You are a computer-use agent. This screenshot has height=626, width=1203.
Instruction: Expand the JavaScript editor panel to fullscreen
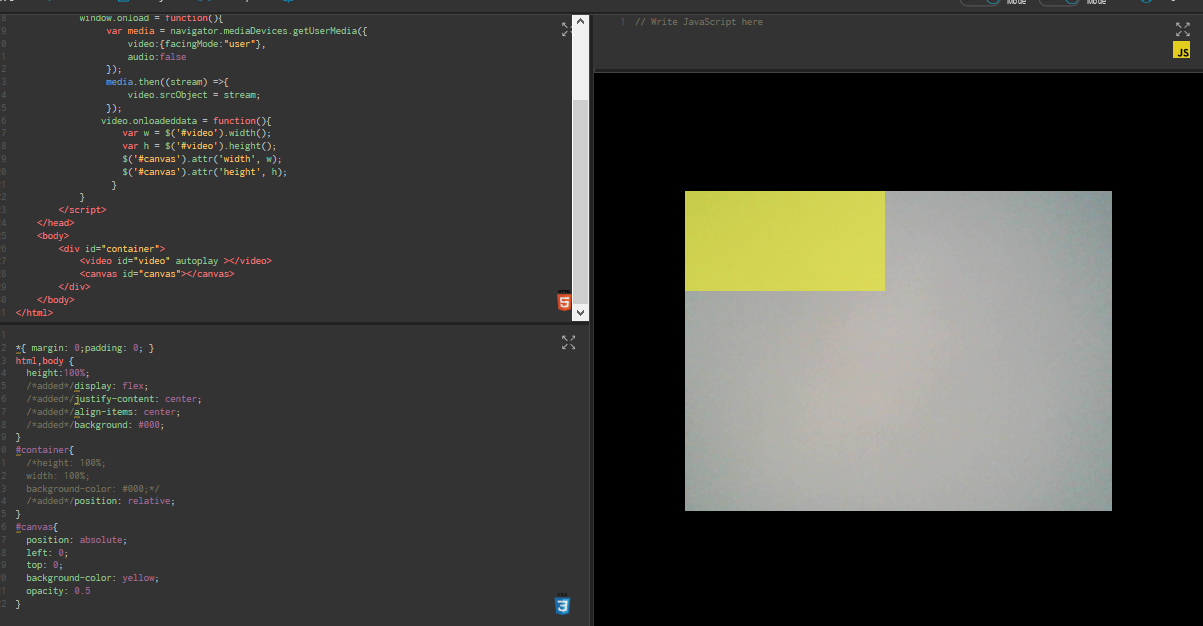click(1182, 30)
